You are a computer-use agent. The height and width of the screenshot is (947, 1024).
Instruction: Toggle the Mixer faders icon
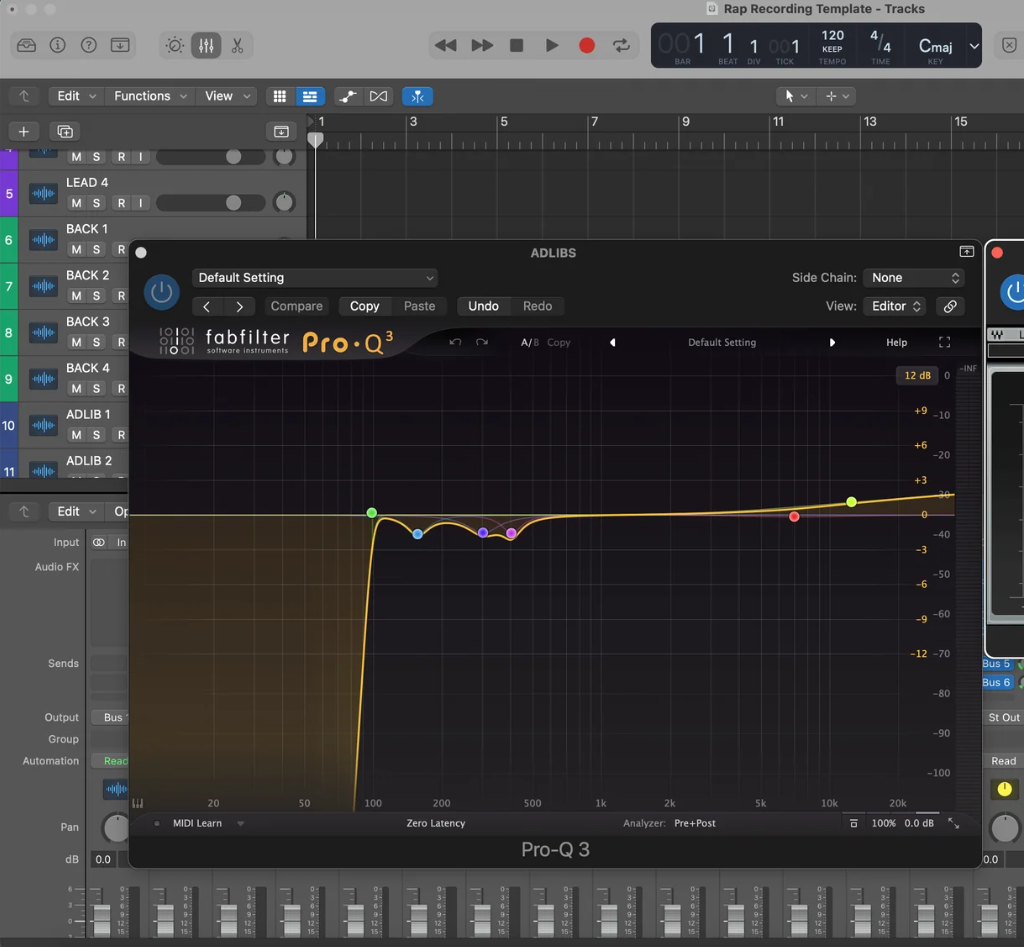point(206,45)
